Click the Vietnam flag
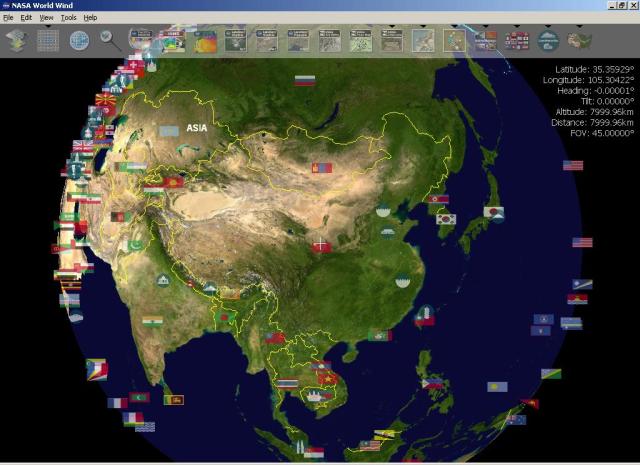640x465 pixels. (x=328, y=379)
